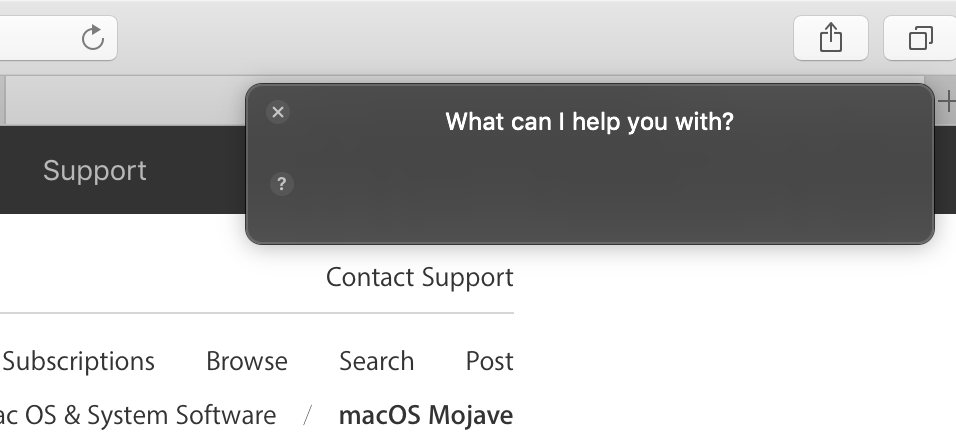Close the Siri window
The width and height of the screenshot is (956, 446).
[279, 112]
